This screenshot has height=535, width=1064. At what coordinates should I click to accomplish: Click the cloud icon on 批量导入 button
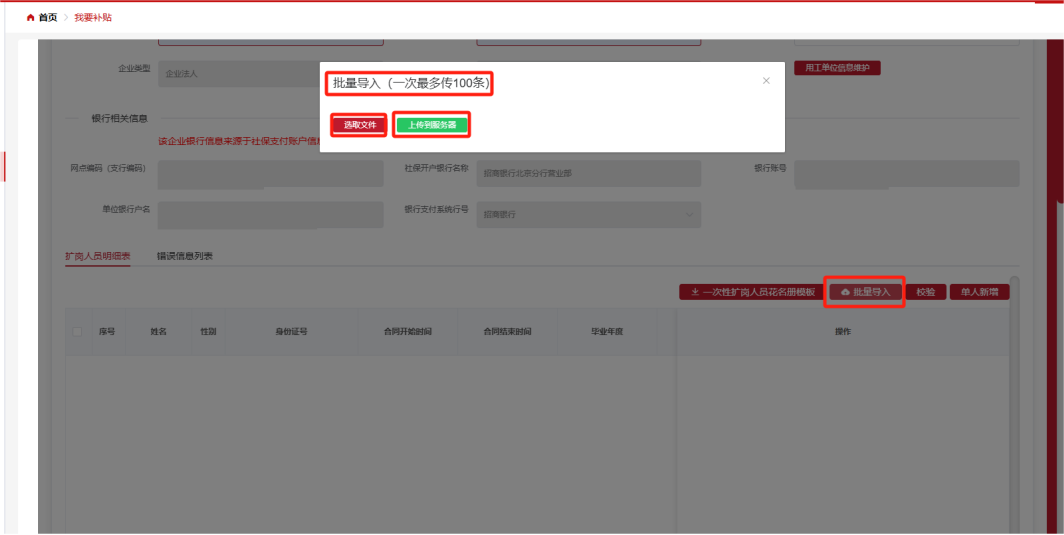pos(845,292)
